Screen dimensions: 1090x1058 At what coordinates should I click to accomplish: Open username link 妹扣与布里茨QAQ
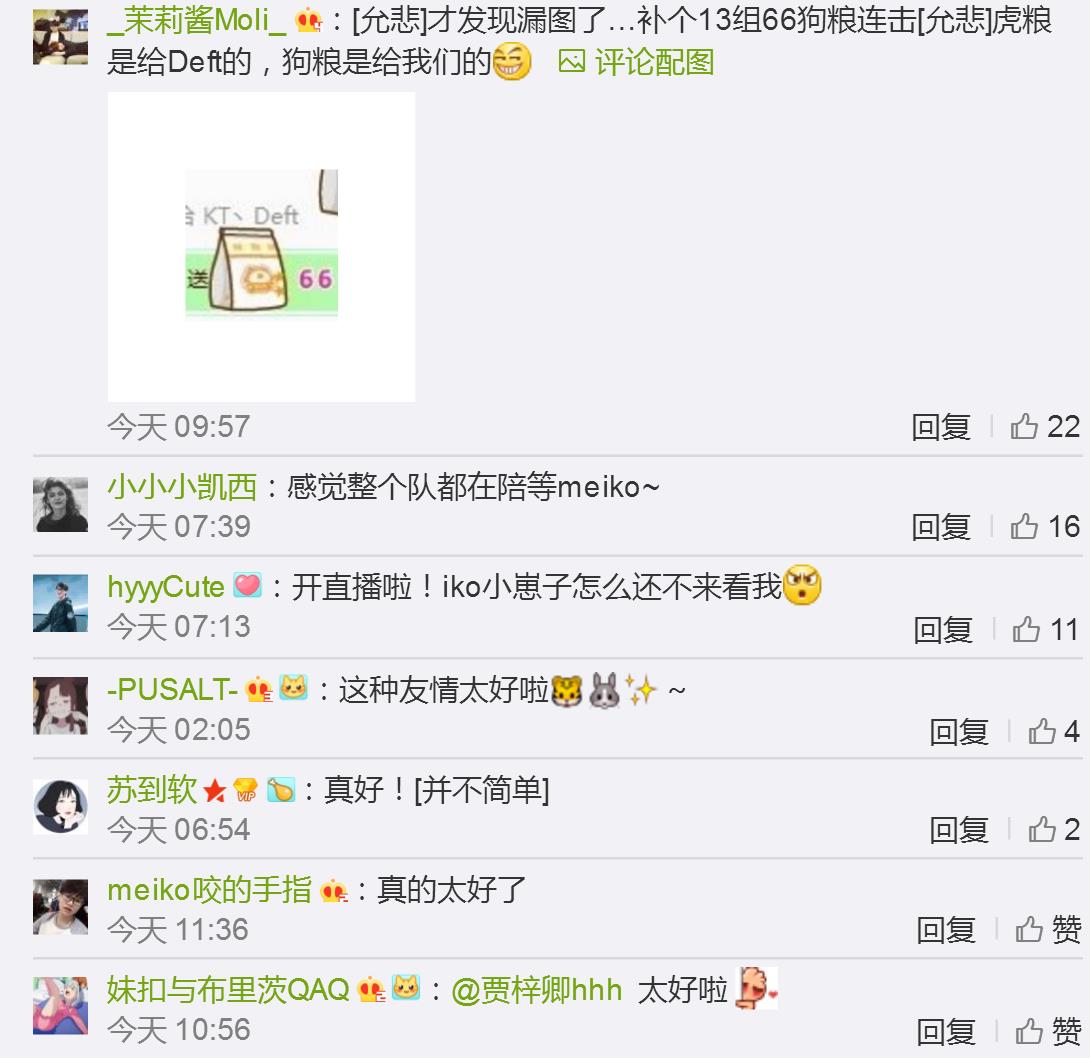point(228,990)
